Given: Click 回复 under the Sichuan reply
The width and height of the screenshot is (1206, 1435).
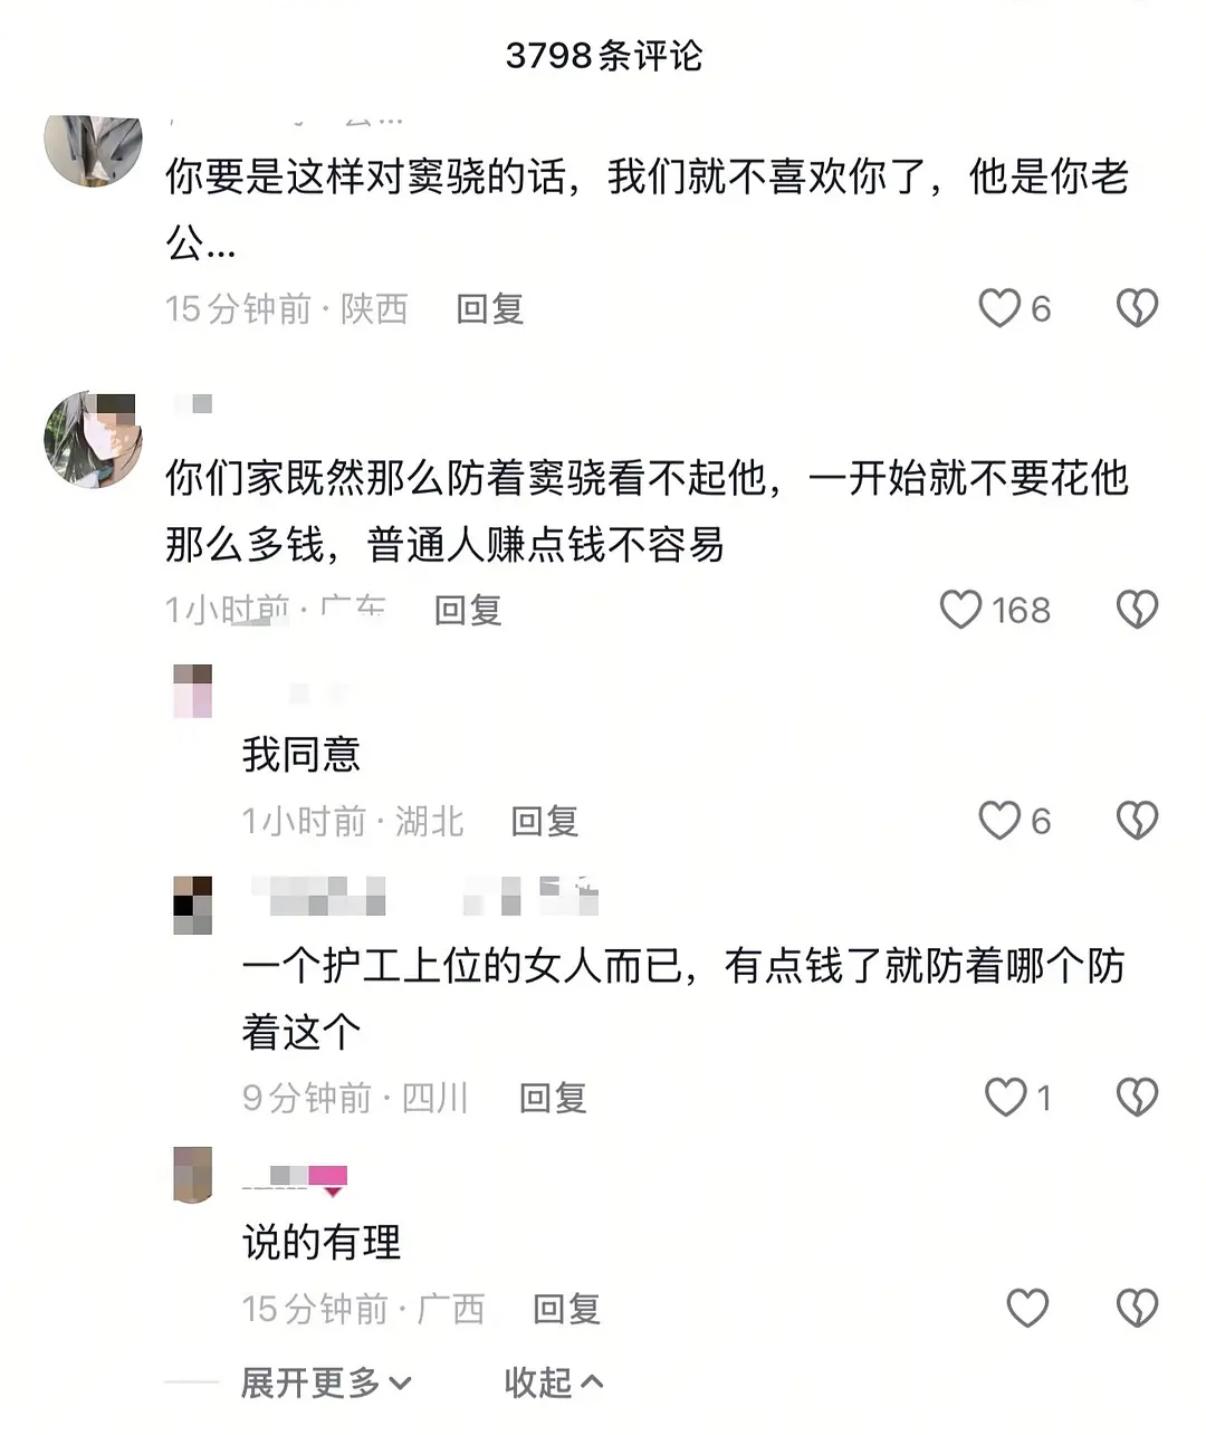Looking at the screenshot, I should click(553, 1098).
